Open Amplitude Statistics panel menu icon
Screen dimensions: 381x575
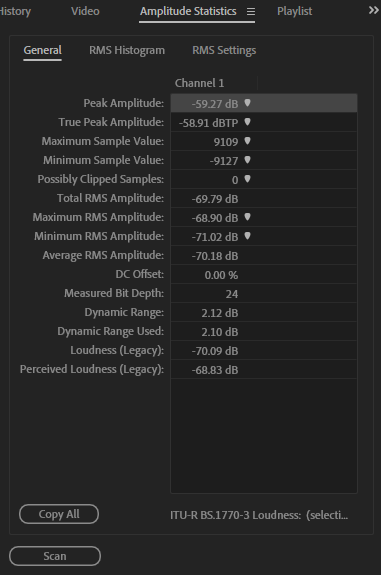click(x=251, y=12)
